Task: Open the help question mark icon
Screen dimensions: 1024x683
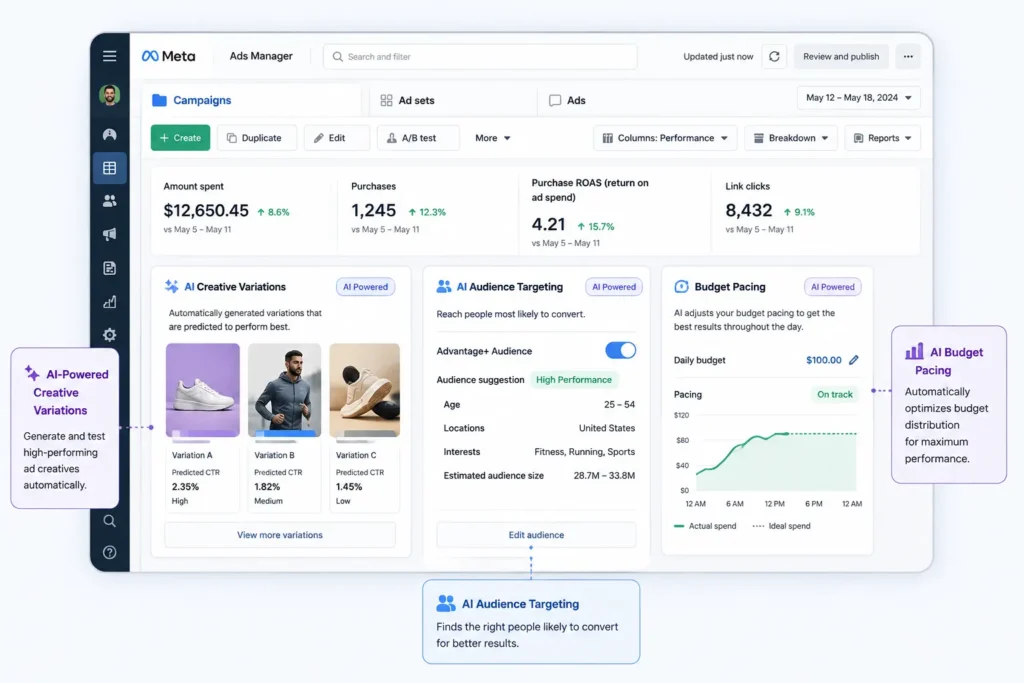Action: click(110, 552)
